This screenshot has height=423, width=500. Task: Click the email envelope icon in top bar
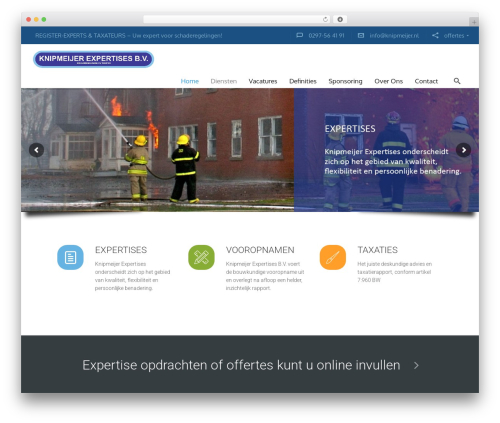(361, 35)
